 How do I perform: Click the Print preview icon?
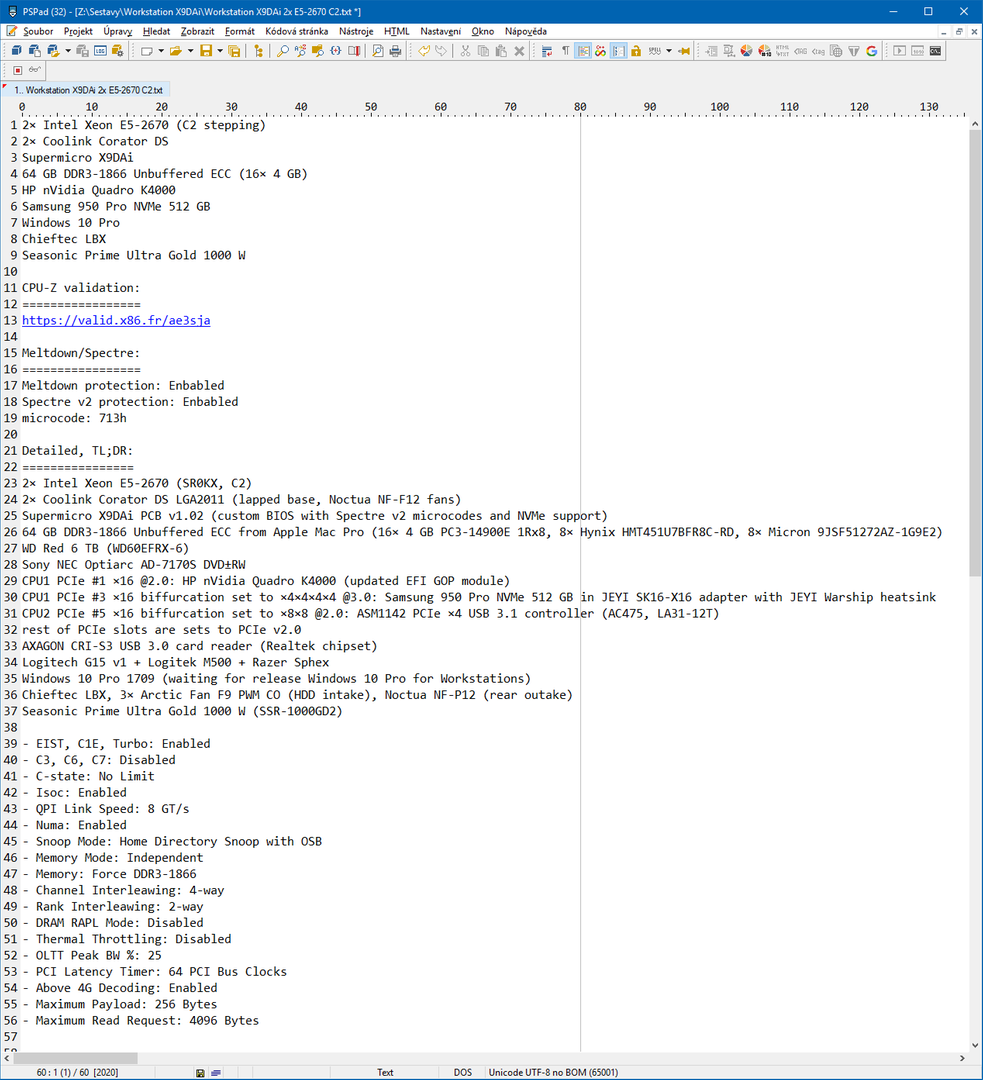377,51
